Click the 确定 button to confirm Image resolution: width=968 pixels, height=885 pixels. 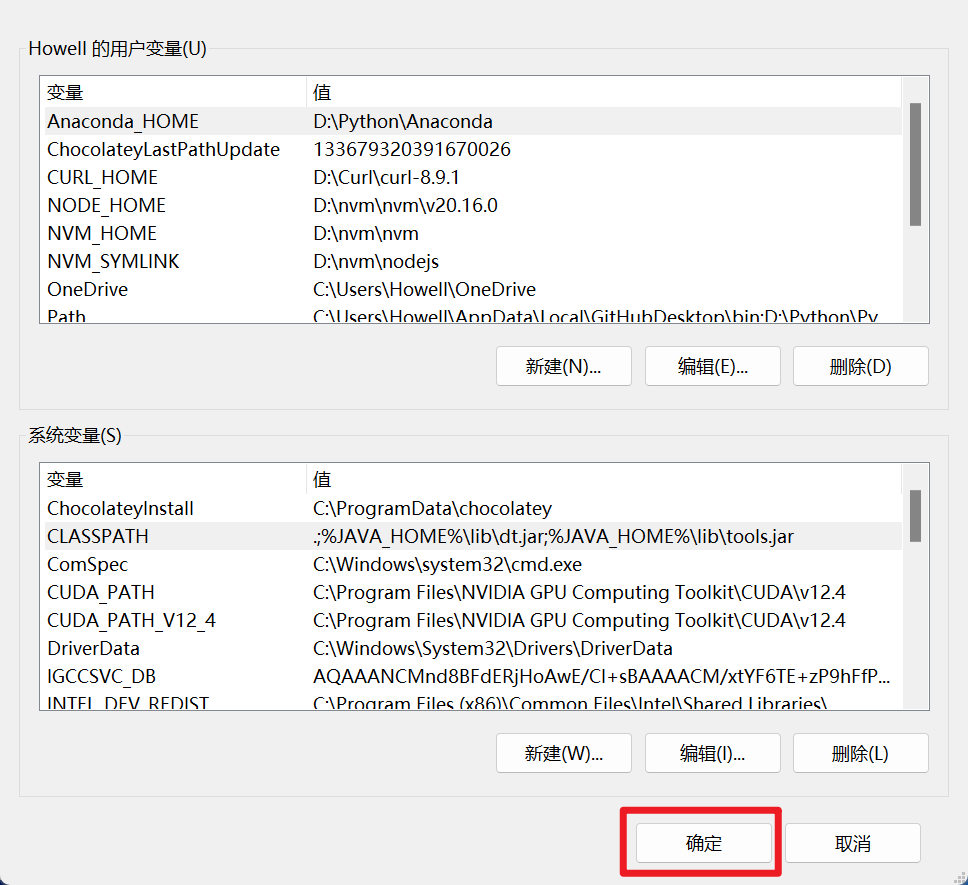coord(703,843)
